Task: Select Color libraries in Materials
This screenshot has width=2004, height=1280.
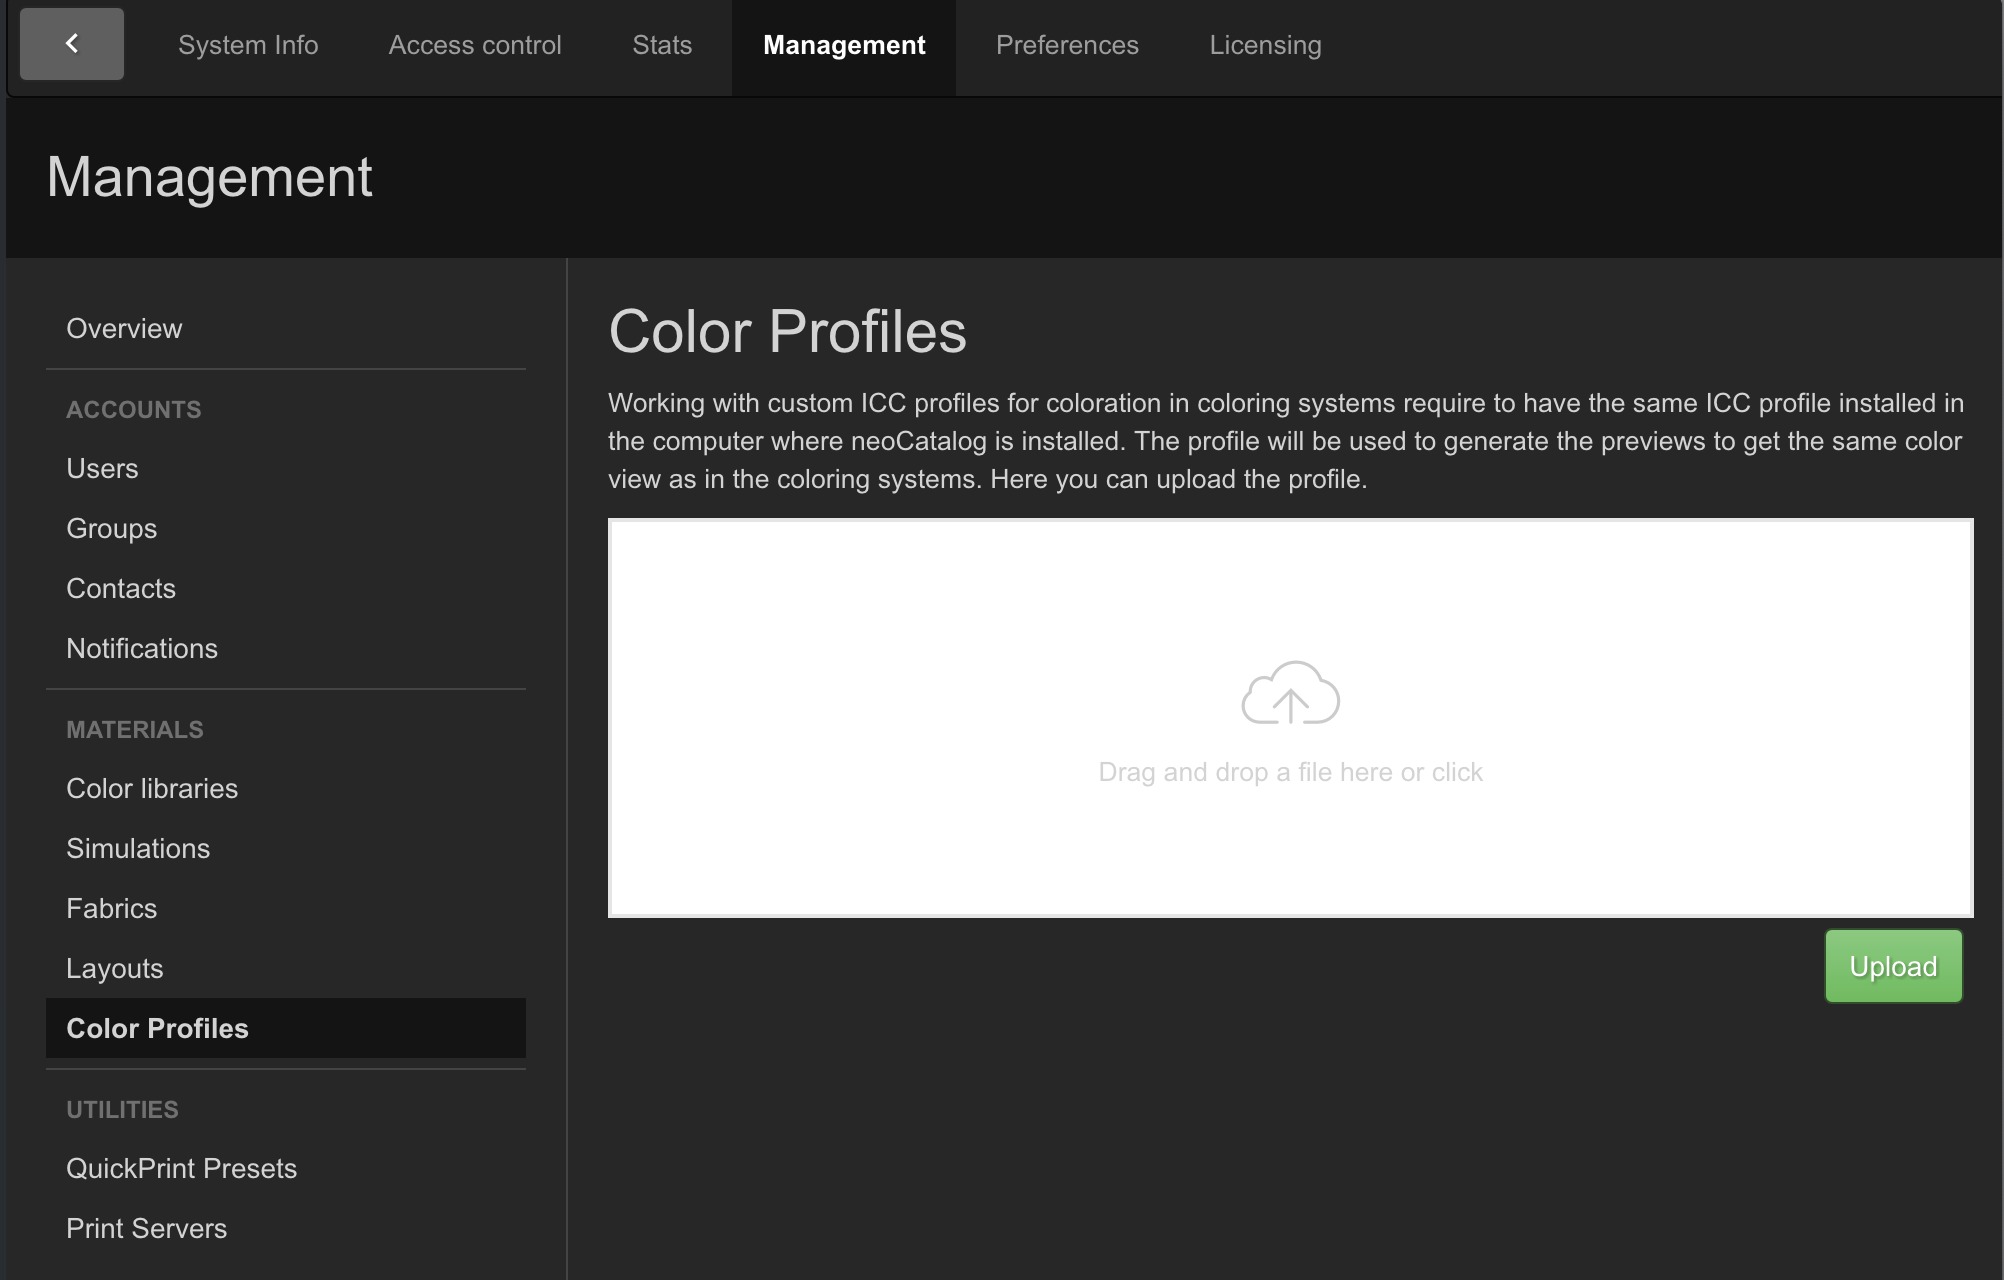Action: [x=152, y=789]
